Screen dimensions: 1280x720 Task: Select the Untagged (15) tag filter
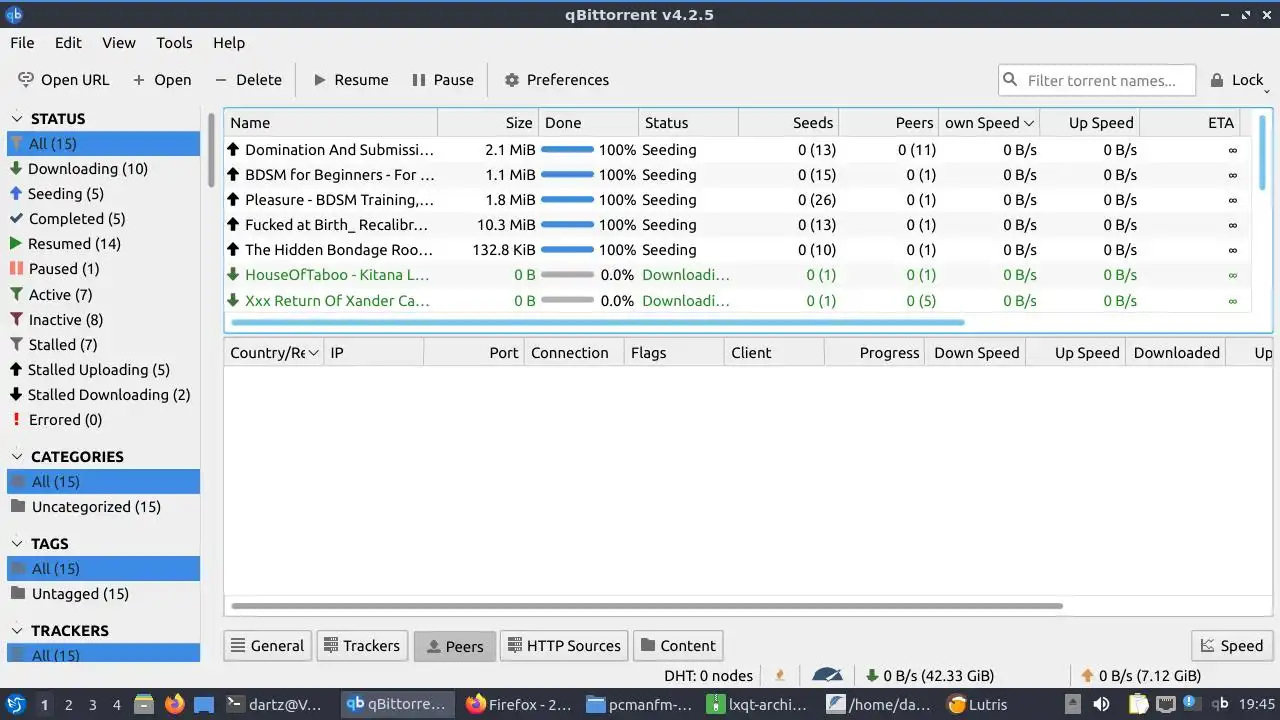point(103,594)
